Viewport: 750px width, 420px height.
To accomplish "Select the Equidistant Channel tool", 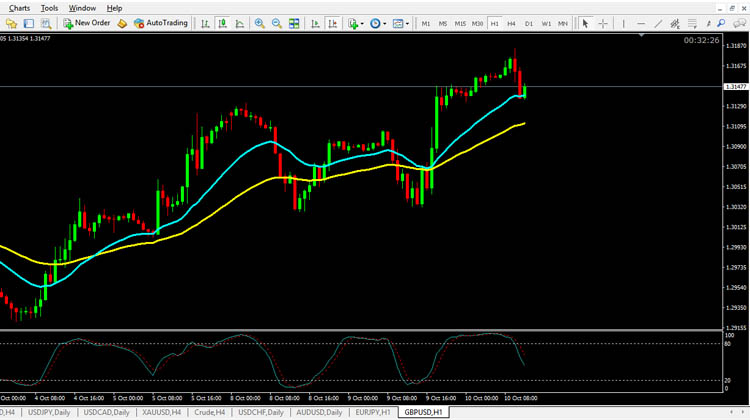I will (675, 23).
